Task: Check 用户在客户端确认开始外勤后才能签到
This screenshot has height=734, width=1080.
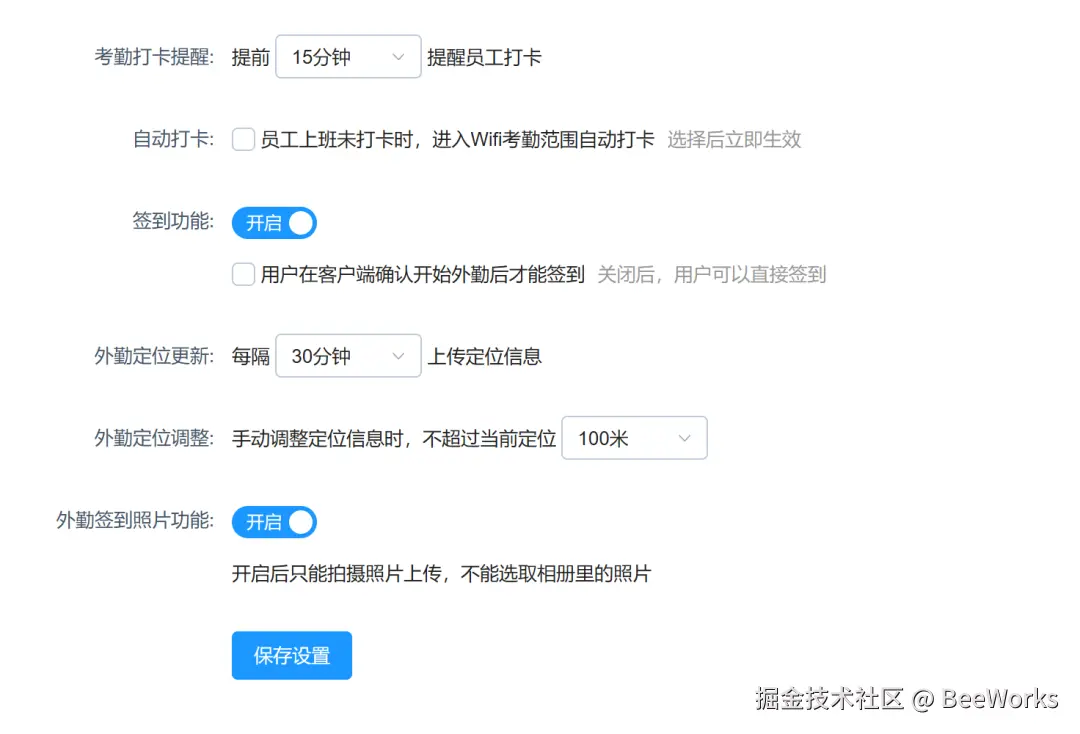Action: pos(243,273)
